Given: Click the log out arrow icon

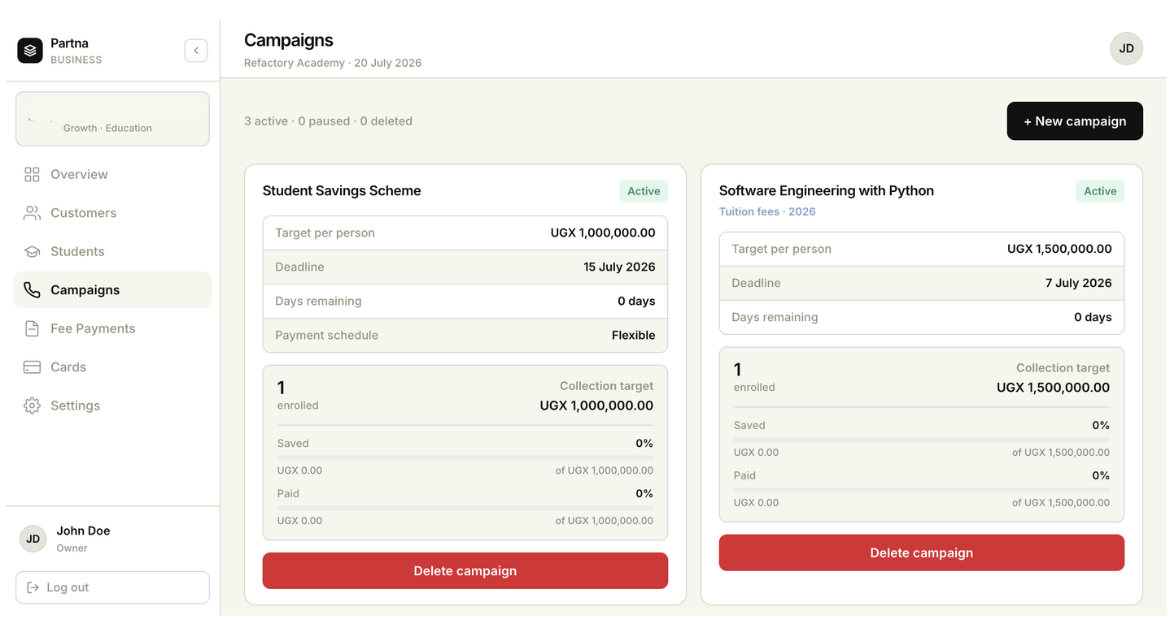Looking at the screenshot, I should click(33, 587).
